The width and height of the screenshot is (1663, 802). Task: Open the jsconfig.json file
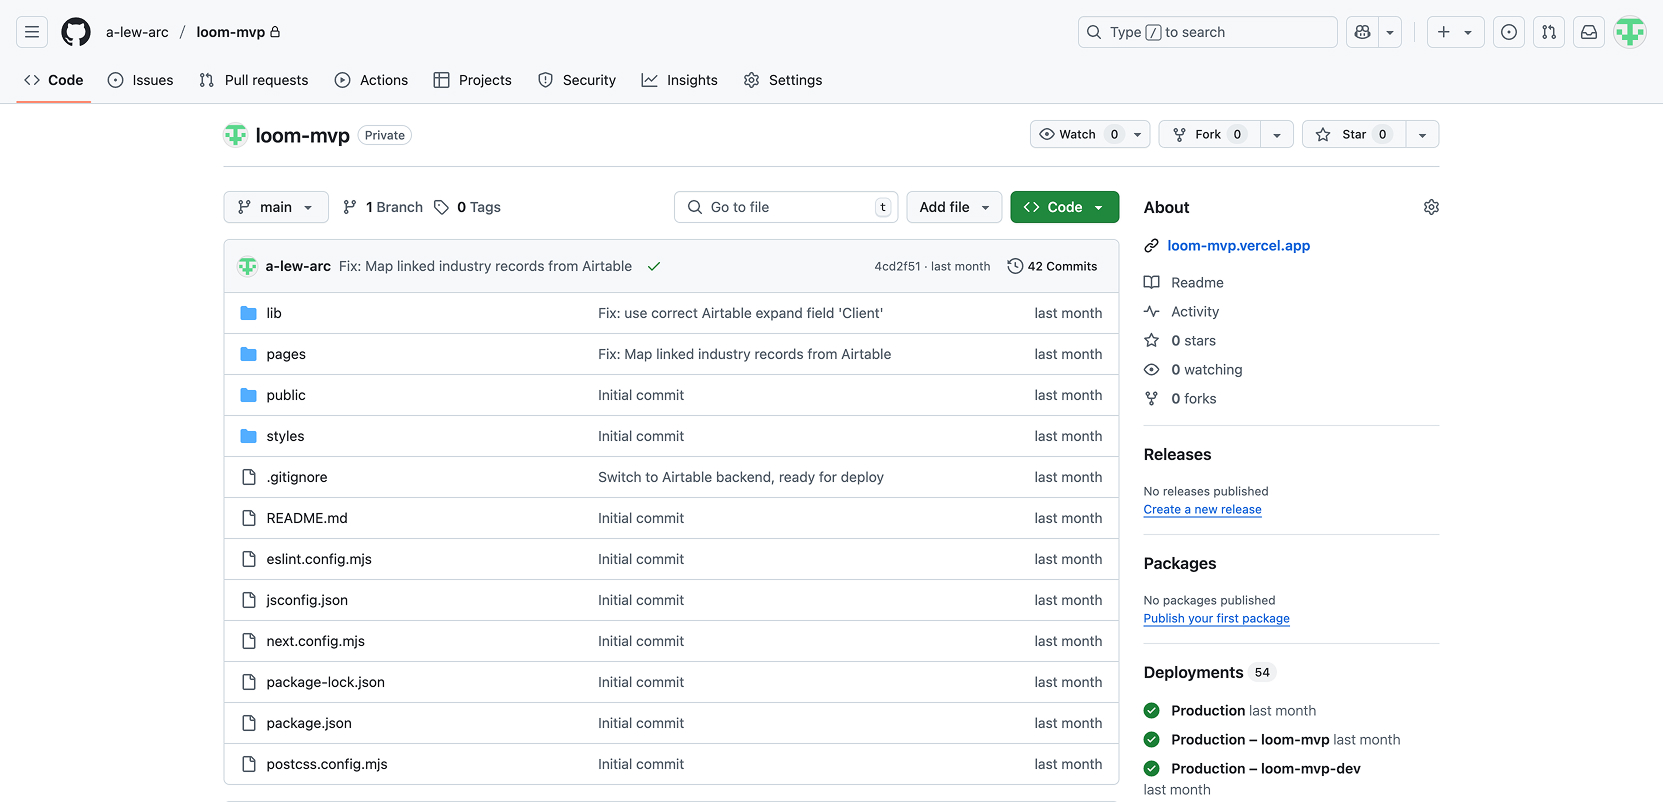pyautogui.click(x=307, y=600)
